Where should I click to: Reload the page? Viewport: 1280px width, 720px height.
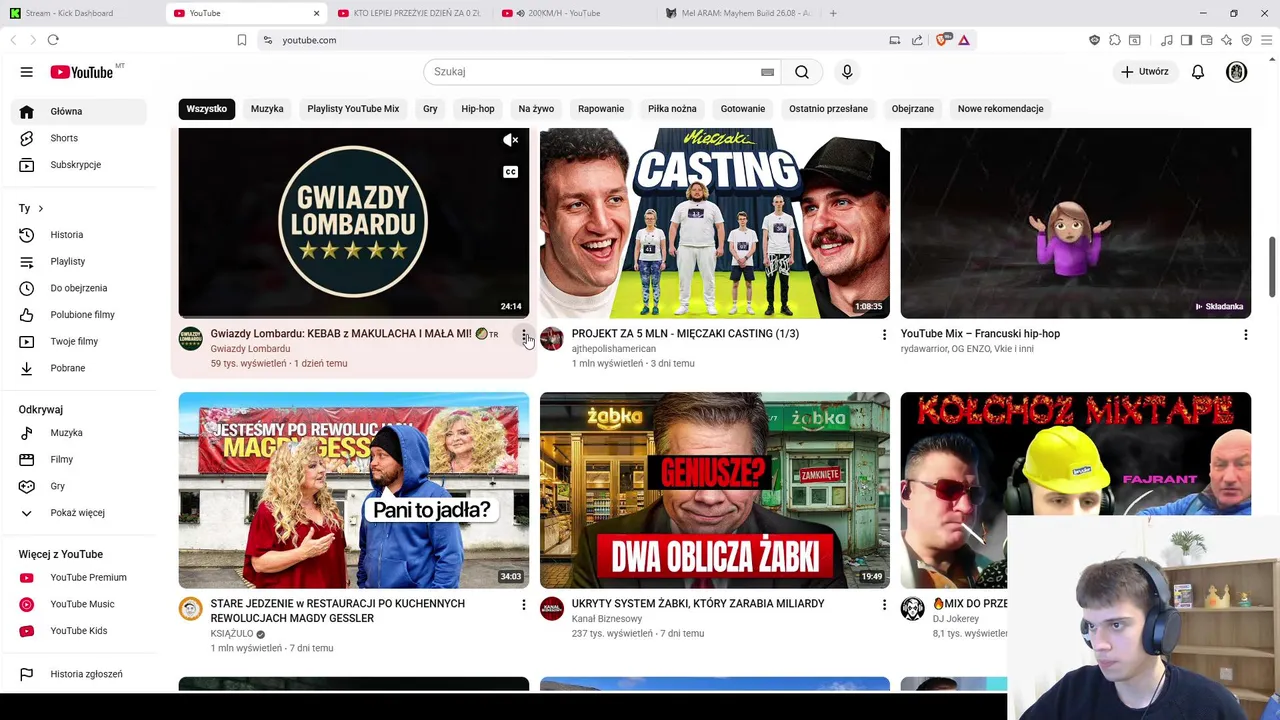53,40
